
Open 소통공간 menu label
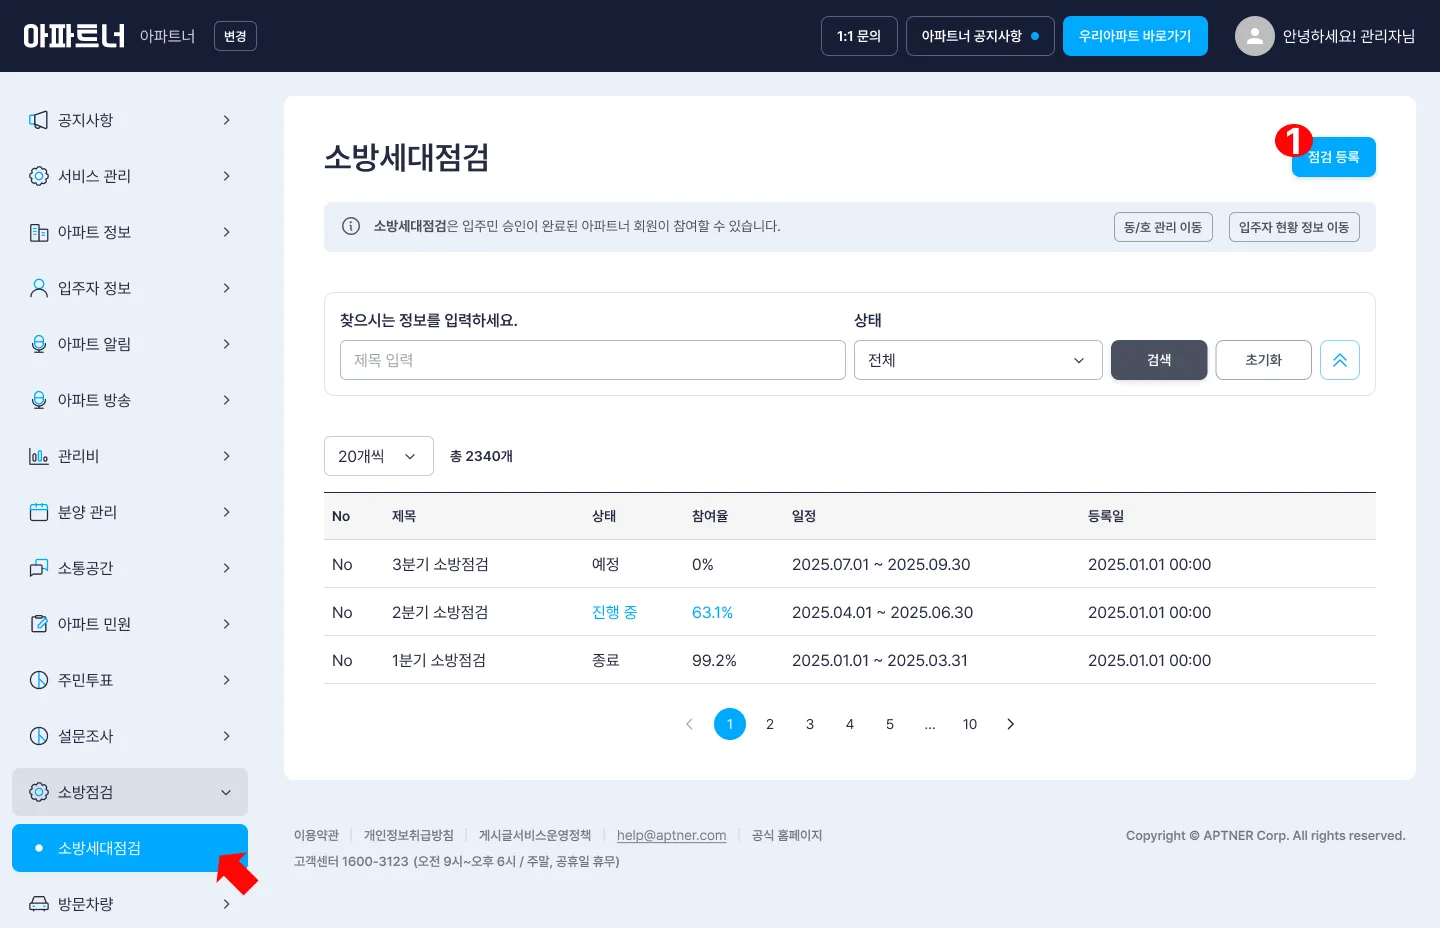pos(85,568)
